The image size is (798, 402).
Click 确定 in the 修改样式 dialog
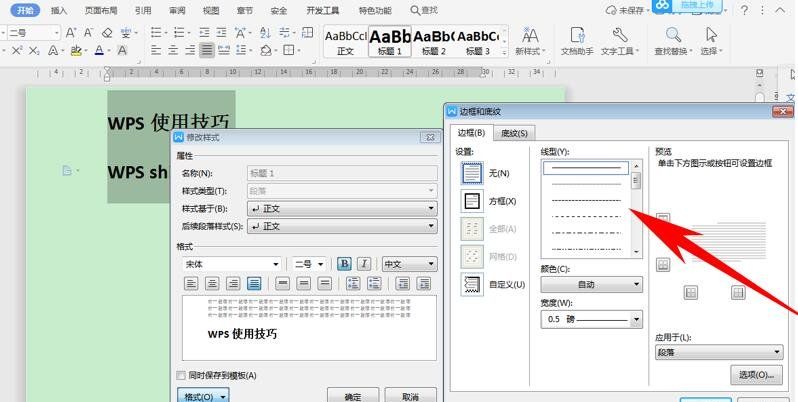click(353, 396)
